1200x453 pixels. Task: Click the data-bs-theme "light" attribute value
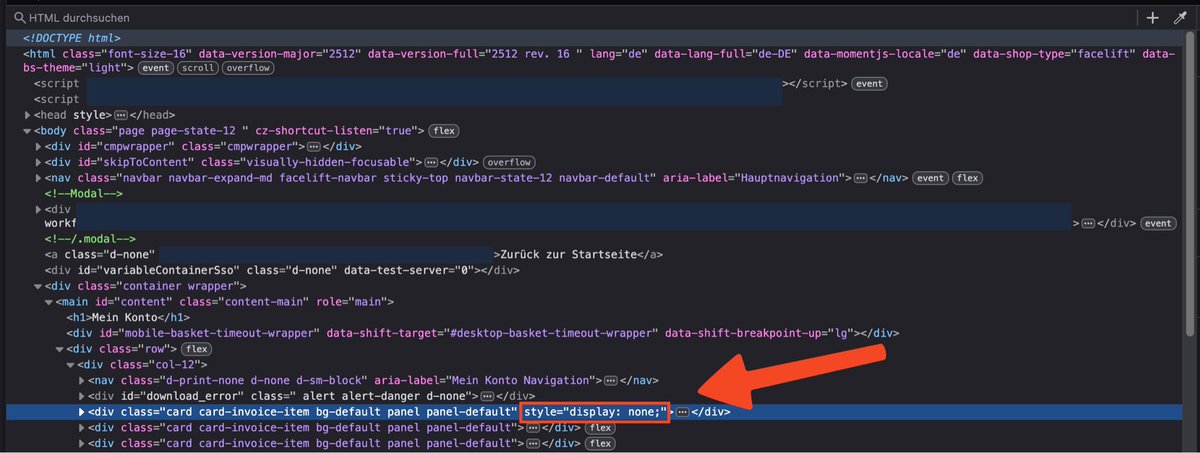tap(109, 68)
